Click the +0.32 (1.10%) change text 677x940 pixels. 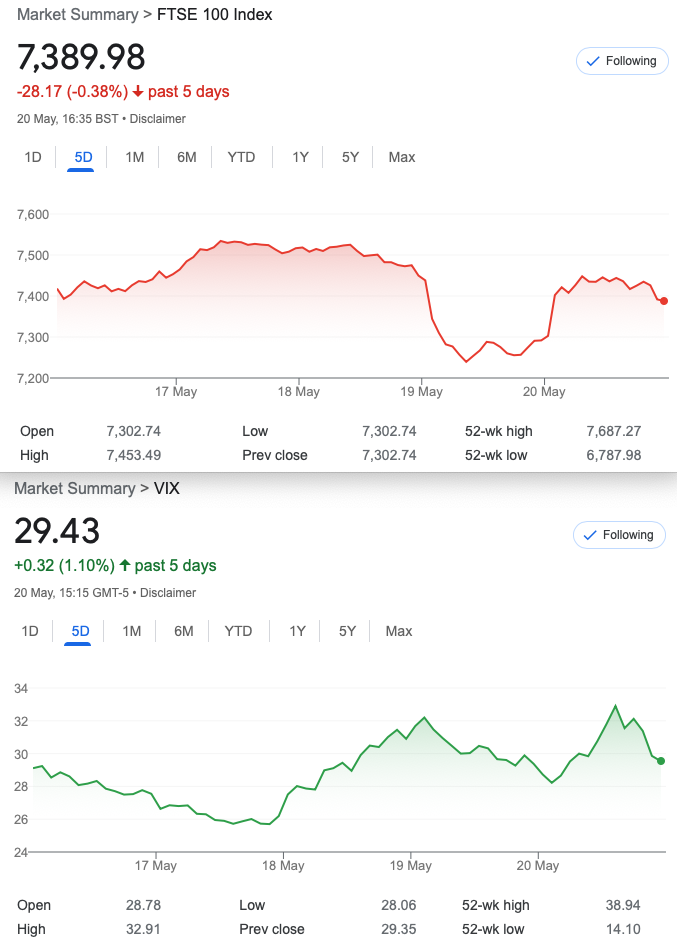[64, 565]
